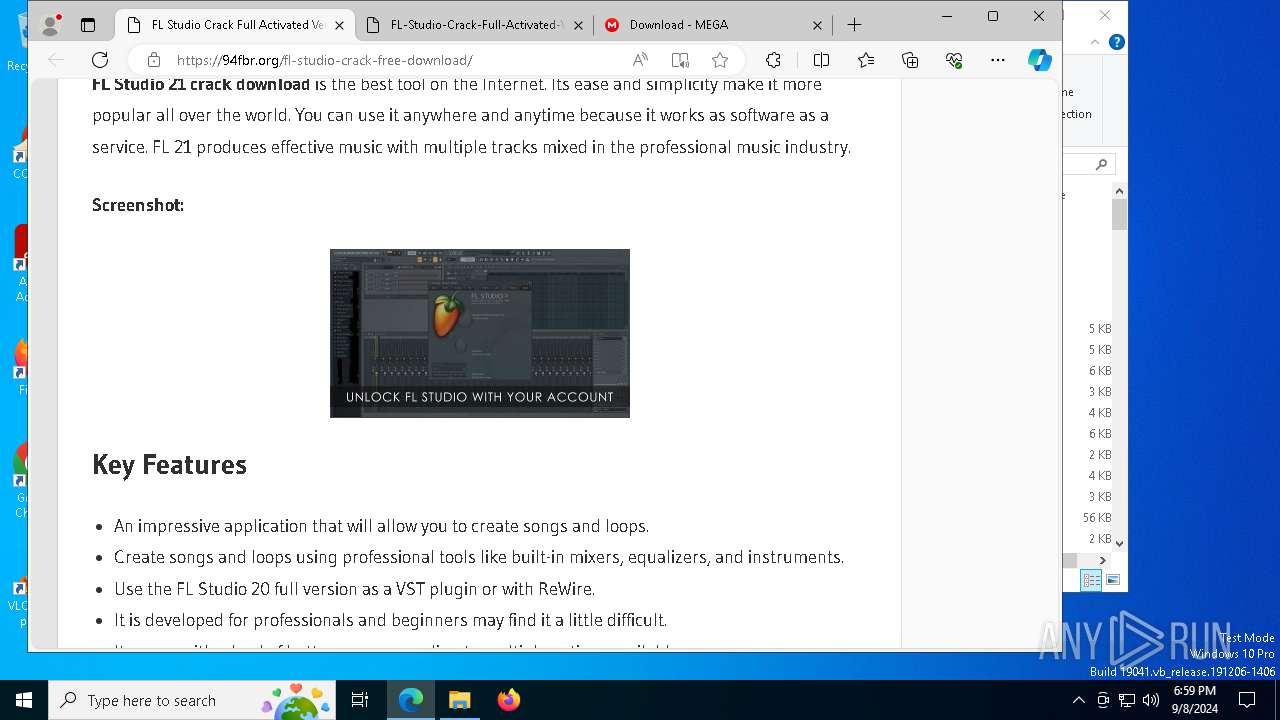Image resolution: width=1280 pixels, height=720 pixels.
Task: Switch Explorer to details view icon
Action: pyautogui.click(x=1091, y=580)
